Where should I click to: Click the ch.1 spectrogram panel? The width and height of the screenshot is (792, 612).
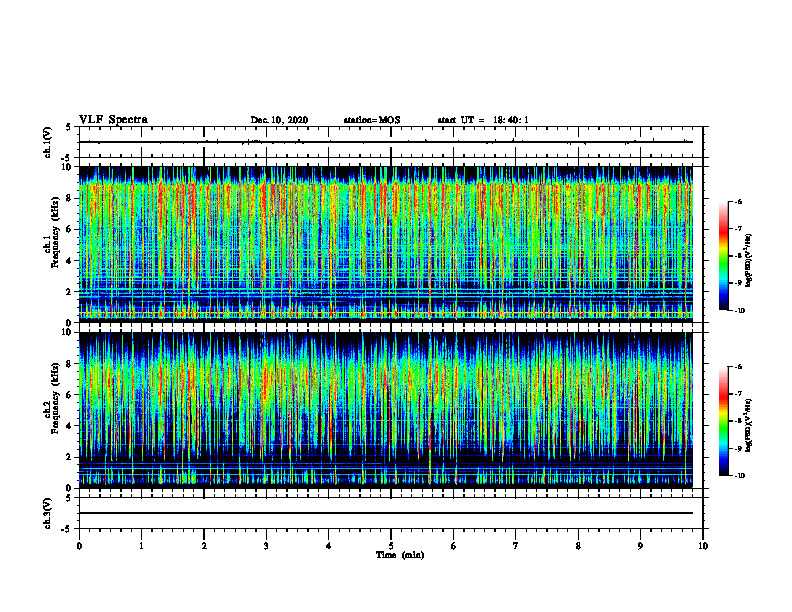click(x=386, y=244)
